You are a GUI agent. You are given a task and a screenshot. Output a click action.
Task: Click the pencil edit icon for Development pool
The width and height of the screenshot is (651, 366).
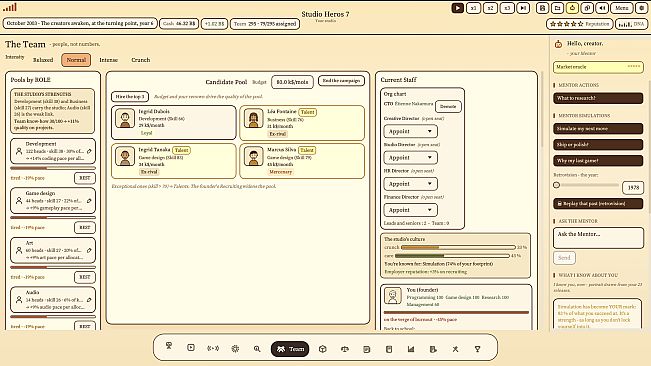click(x=89, y=151)
